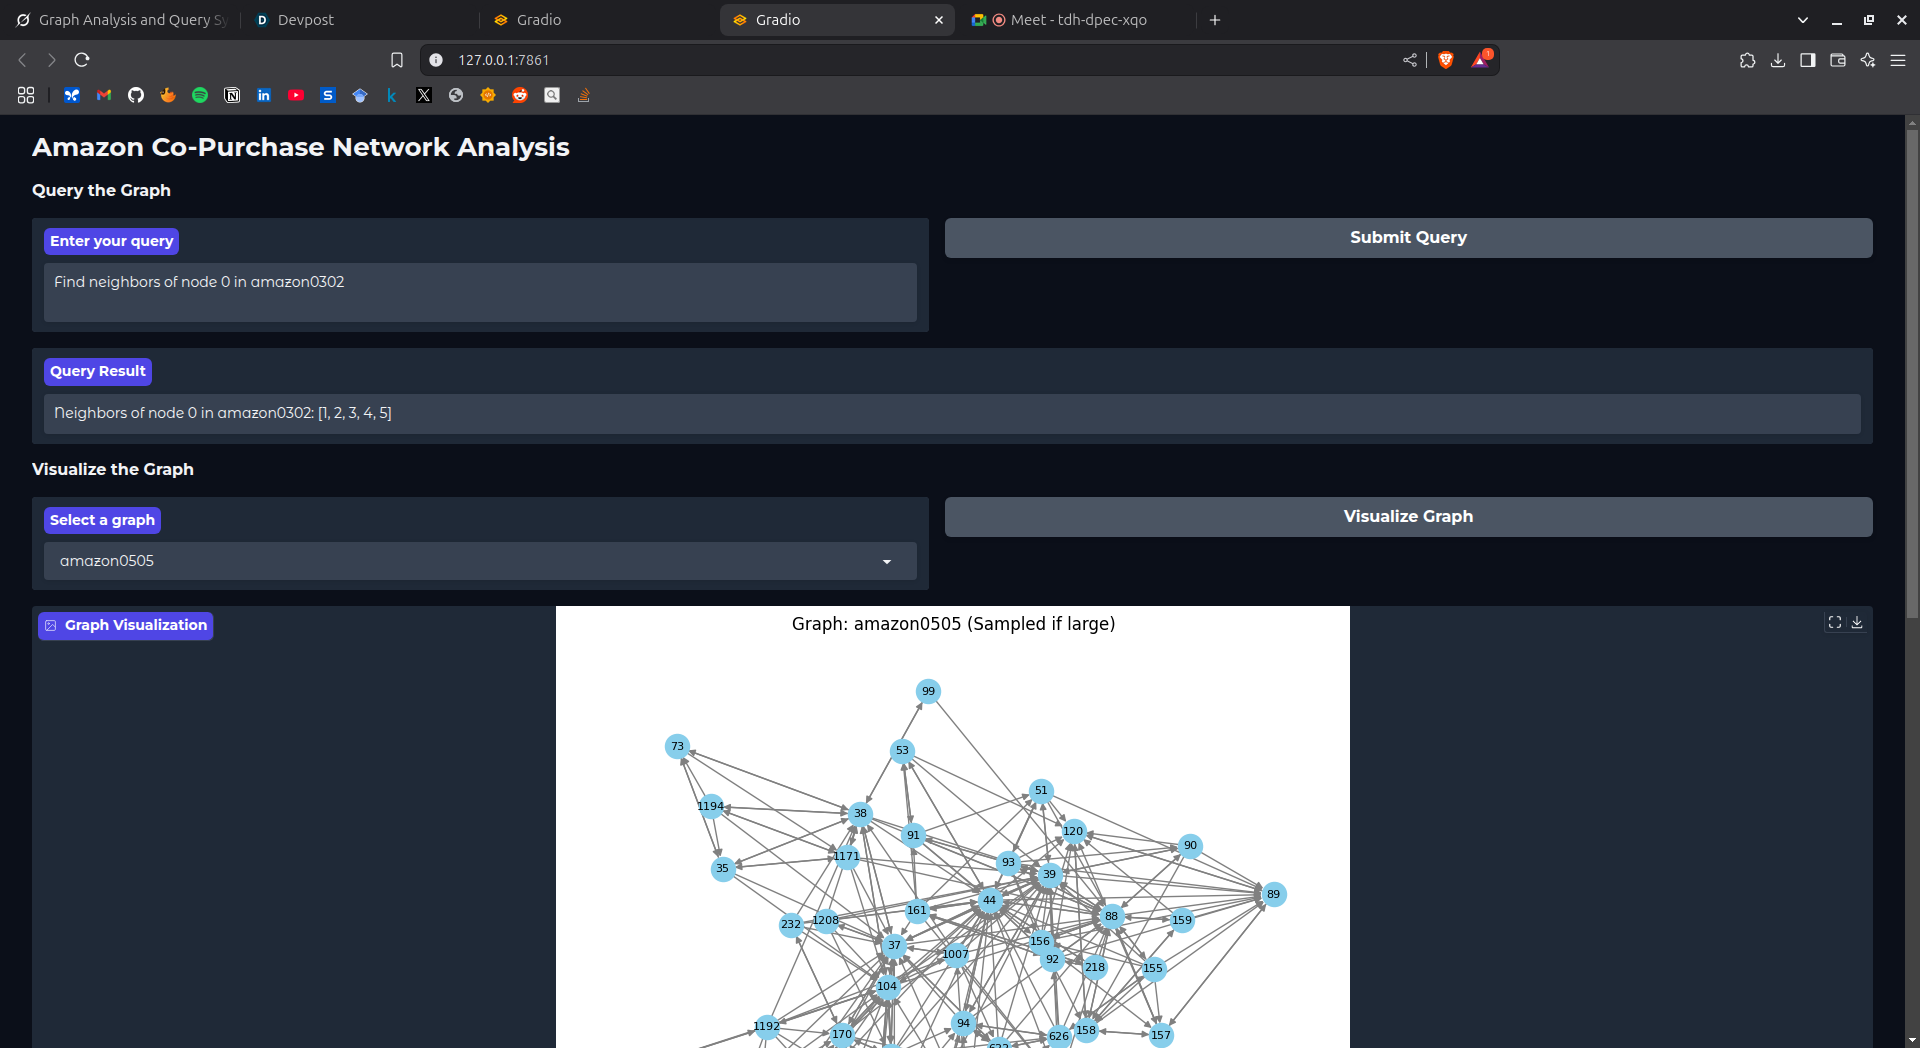The height and width of the screenshot is (1048, 1920).
Task: Open Brave Rewards triangle icon
Action: click(x=1481, y=60)
